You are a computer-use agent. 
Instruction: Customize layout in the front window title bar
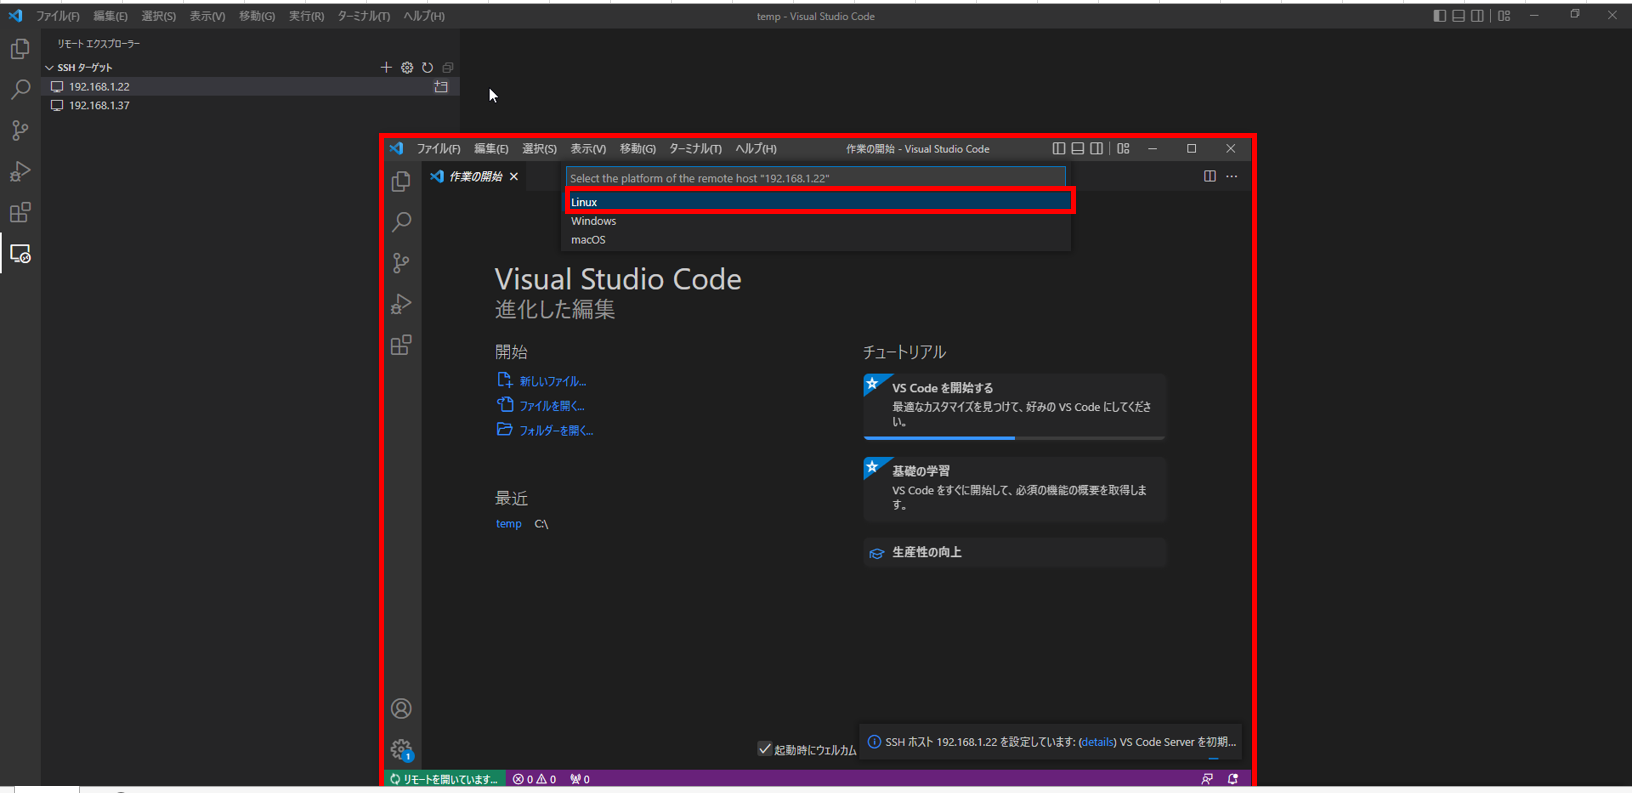pos(1124,148)
